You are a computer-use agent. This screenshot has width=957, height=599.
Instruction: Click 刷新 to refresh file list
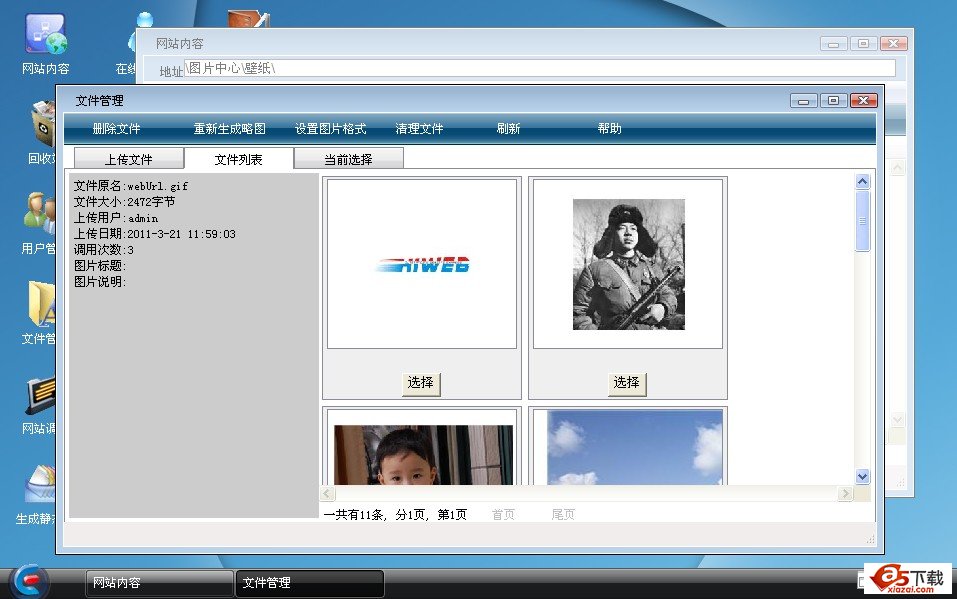[x=508, y=129]
